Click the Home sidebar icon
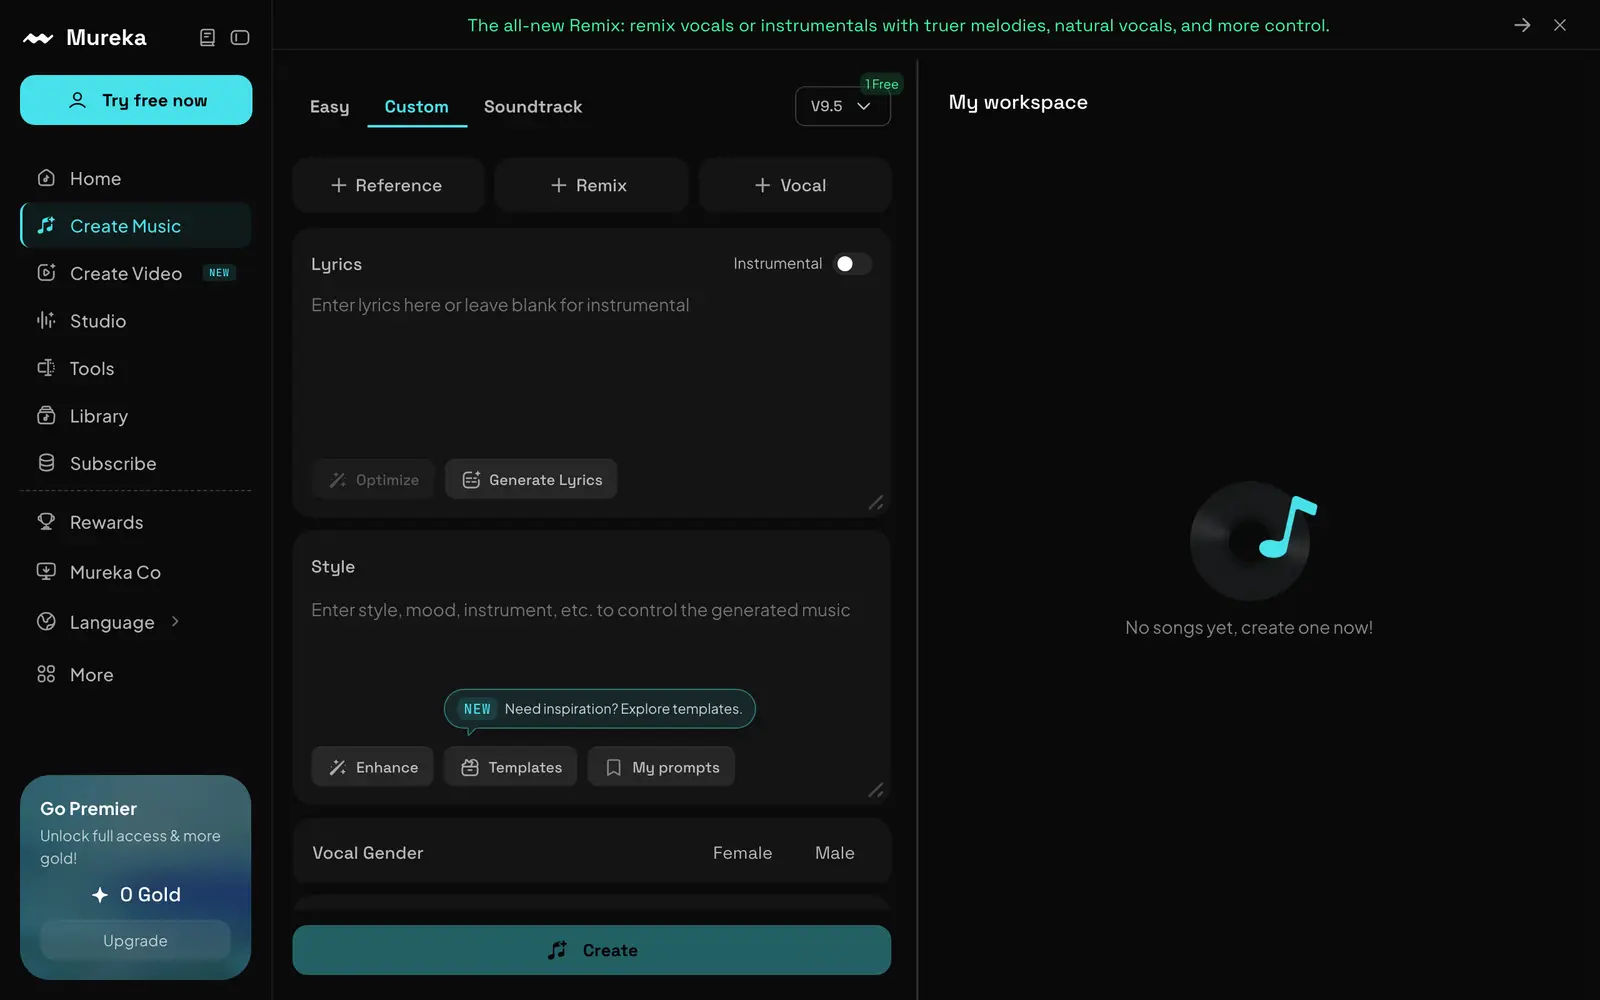This screenshot has height=1000, width=1600. [46, 178]
